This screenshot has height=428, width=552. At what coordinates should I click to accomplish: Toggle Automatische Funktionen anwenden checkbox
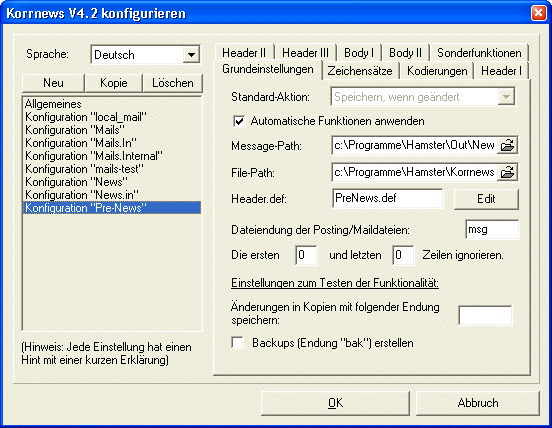coord(239,121)
